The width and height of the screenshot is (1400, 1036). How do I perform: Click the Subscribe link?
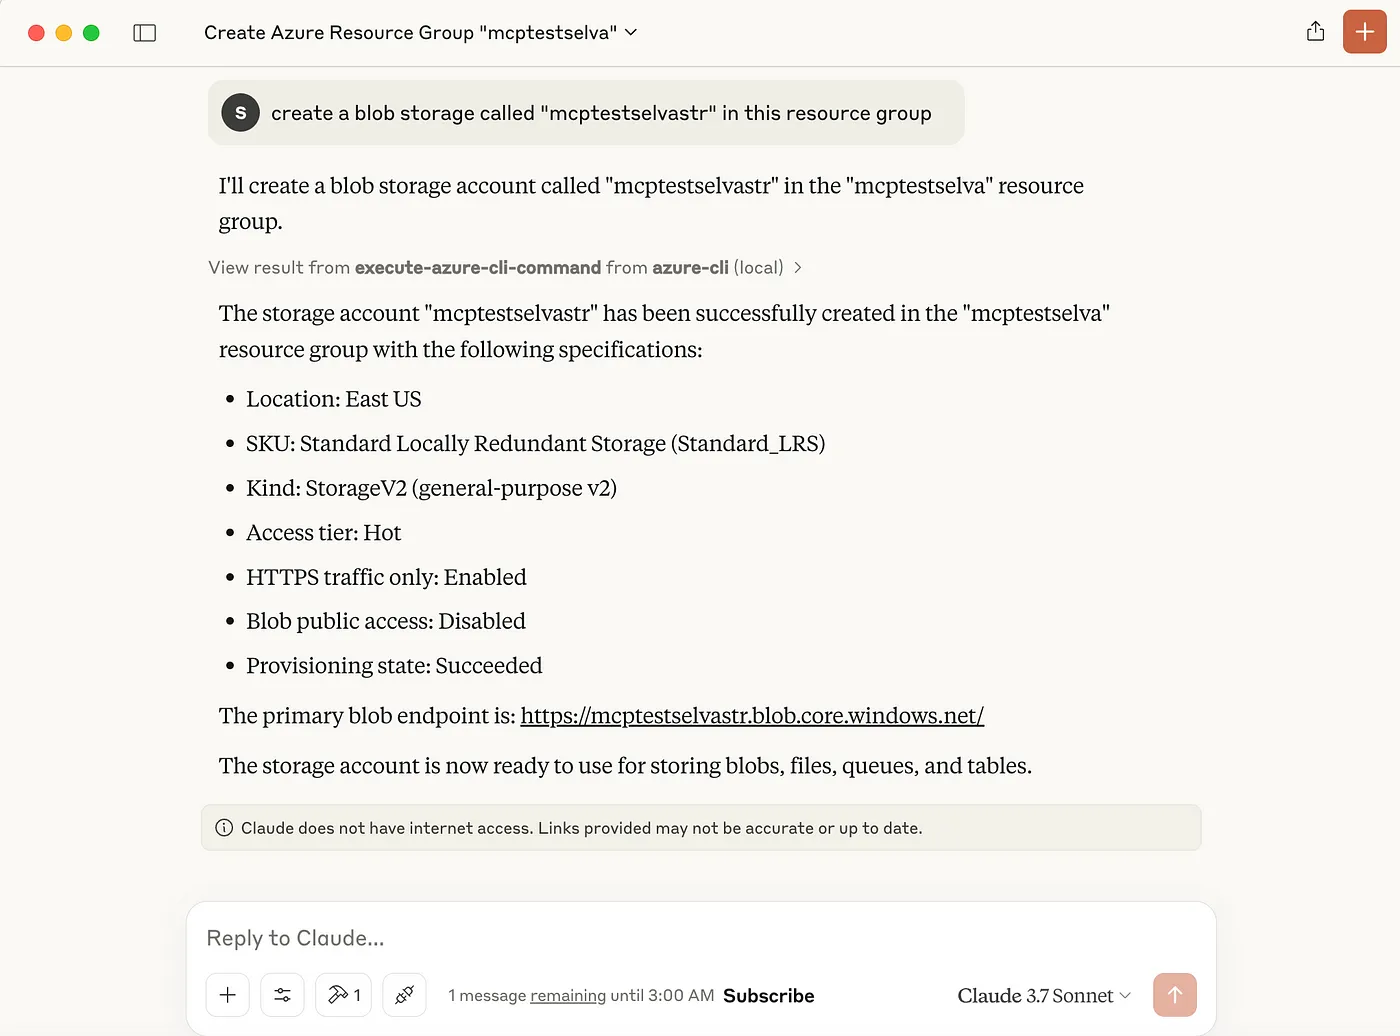[768, 996]
